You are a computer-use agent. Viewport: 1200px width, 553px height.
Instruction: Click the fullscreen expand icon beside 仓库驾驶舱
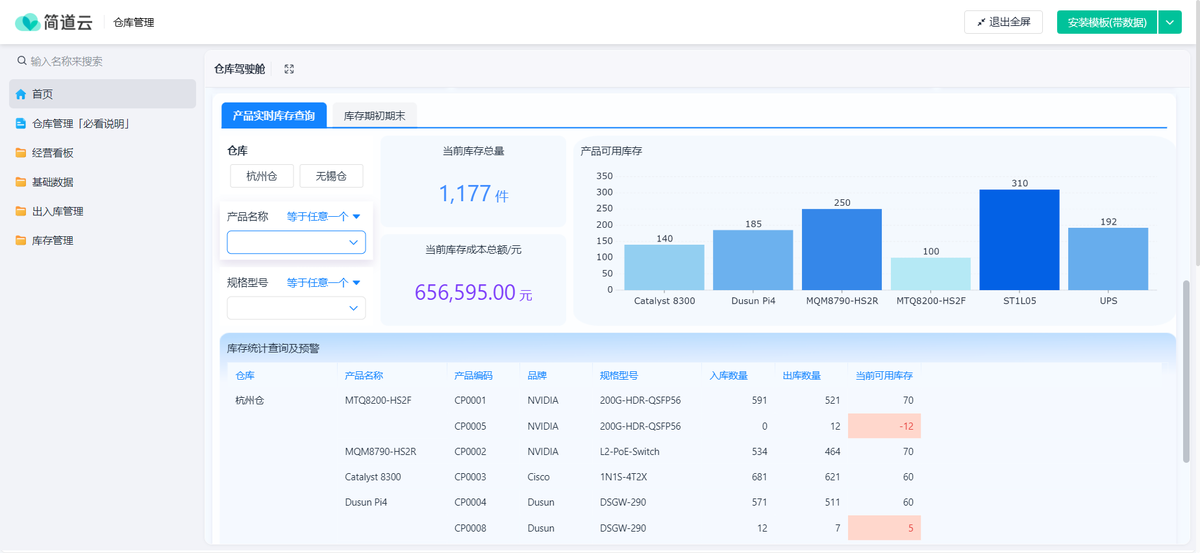click(289, 69)
